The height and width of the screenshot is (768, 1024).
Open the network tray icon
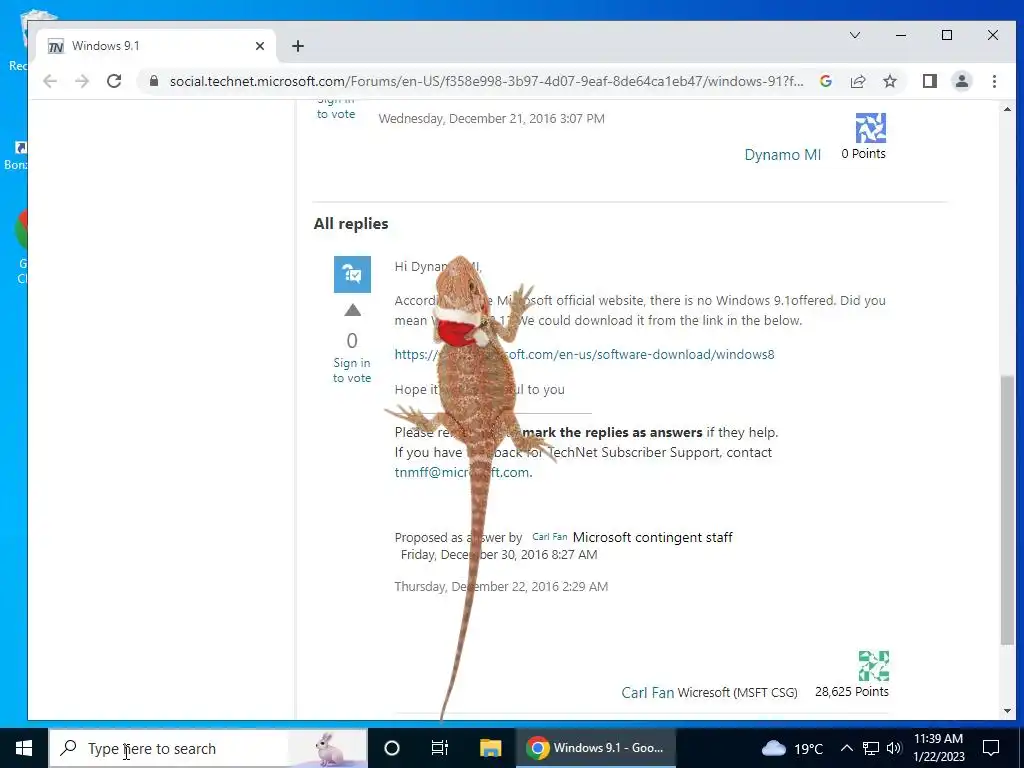(x=871, y=748)
